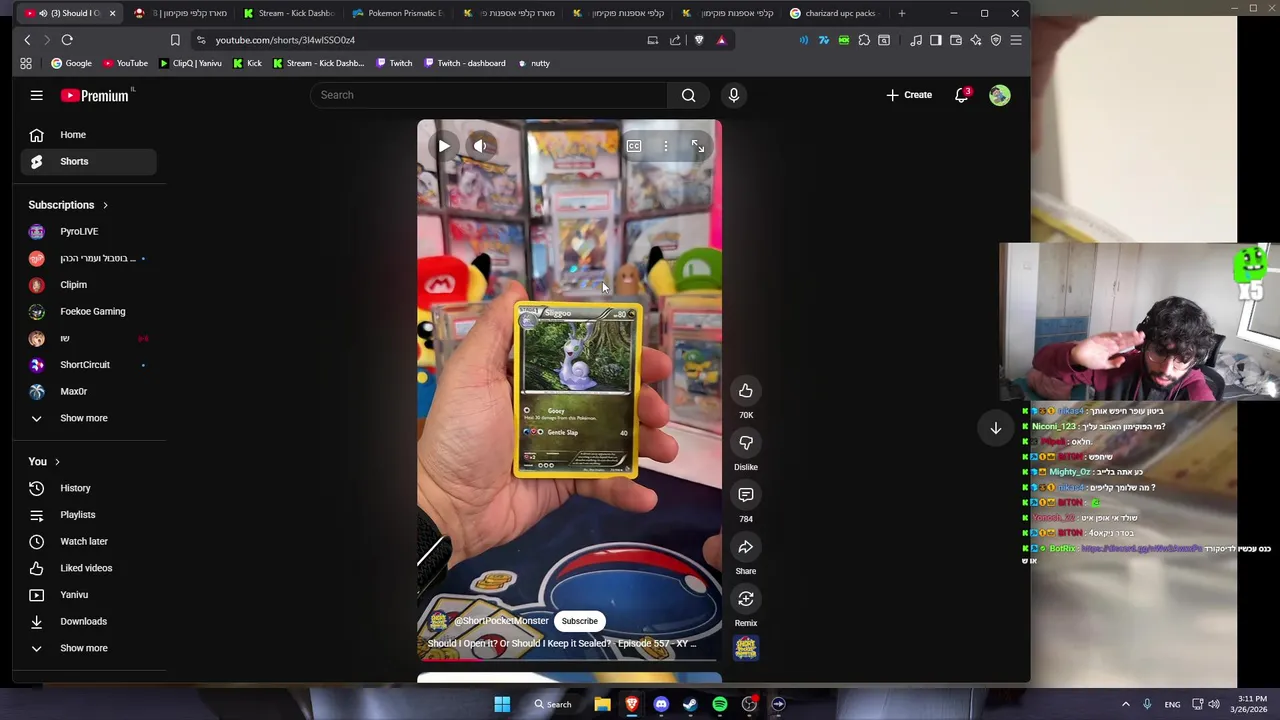Start voice search with microphone icon
This screenshot has height=720, width=1280.
pos(734,95)
